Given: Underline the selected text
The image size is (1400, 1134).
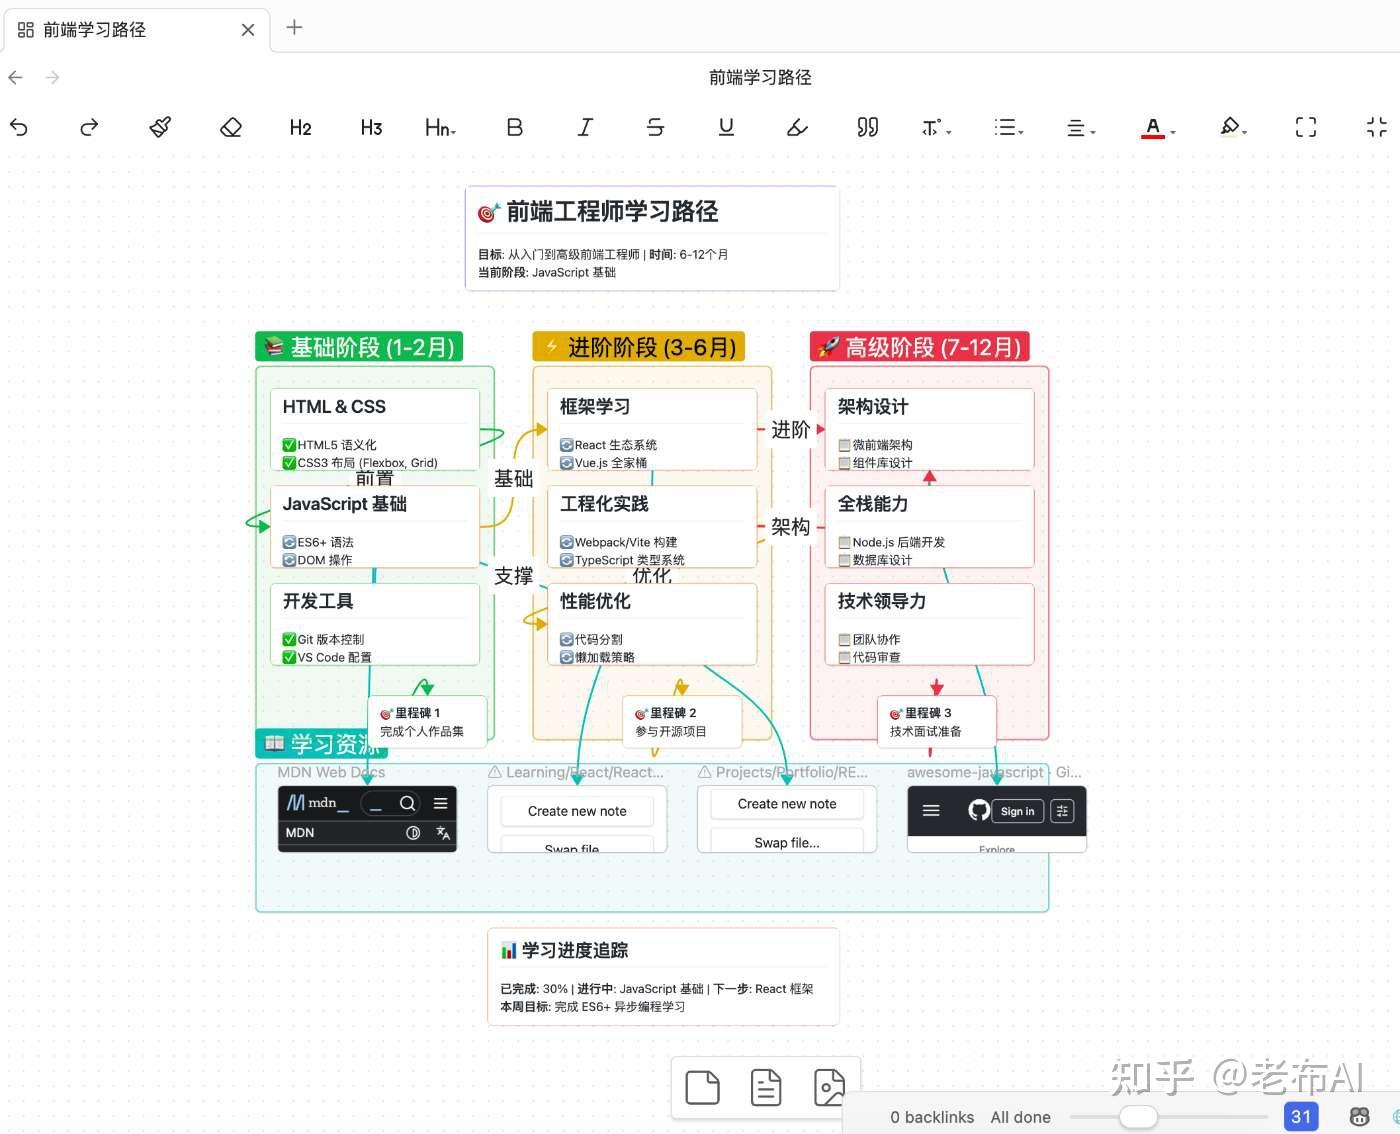Looking at the screenshot, I should [x=726, y=127].
